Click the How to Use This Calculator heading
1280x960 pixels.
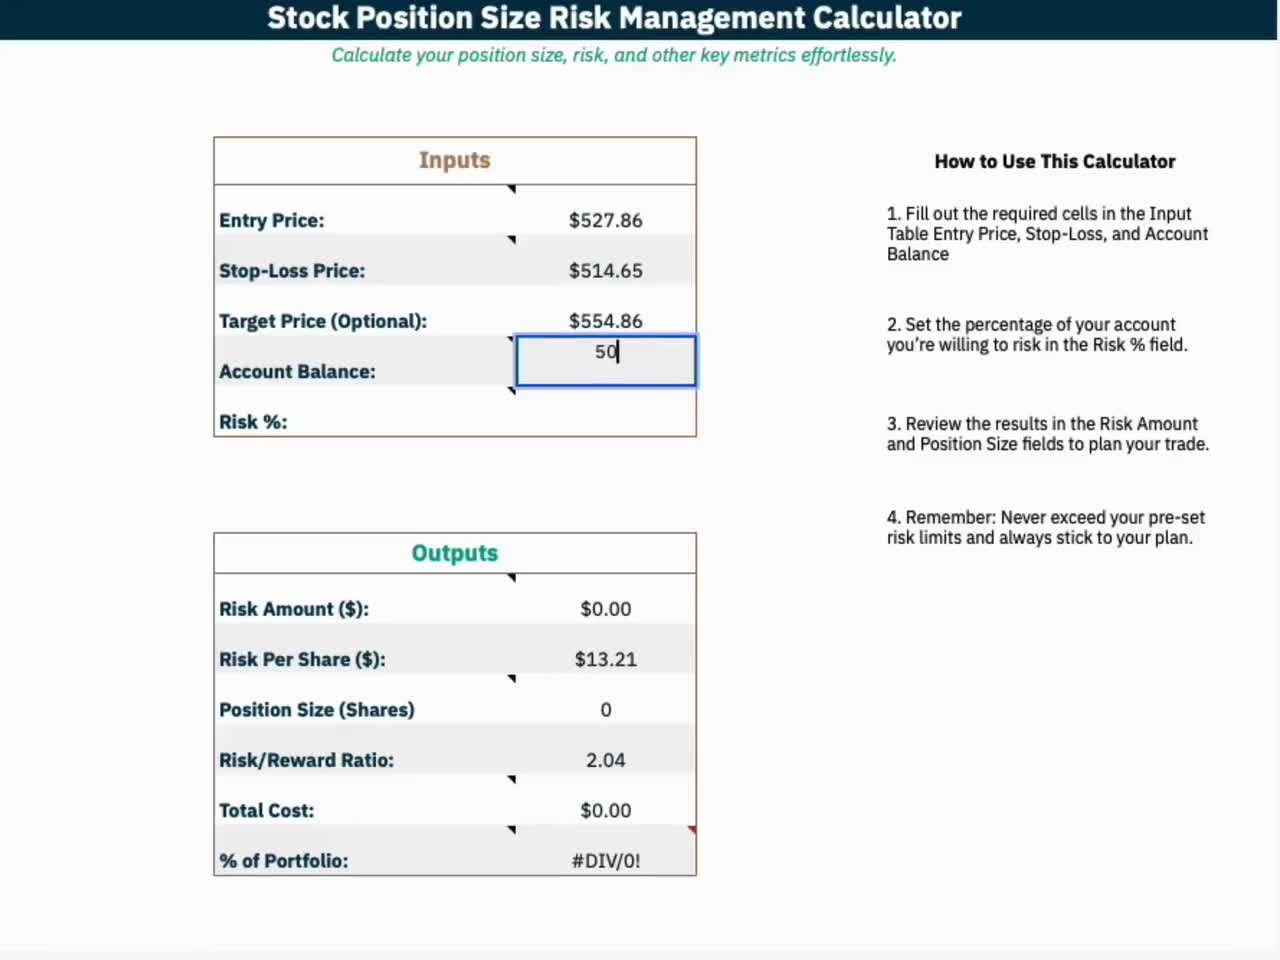(1055, 161)
